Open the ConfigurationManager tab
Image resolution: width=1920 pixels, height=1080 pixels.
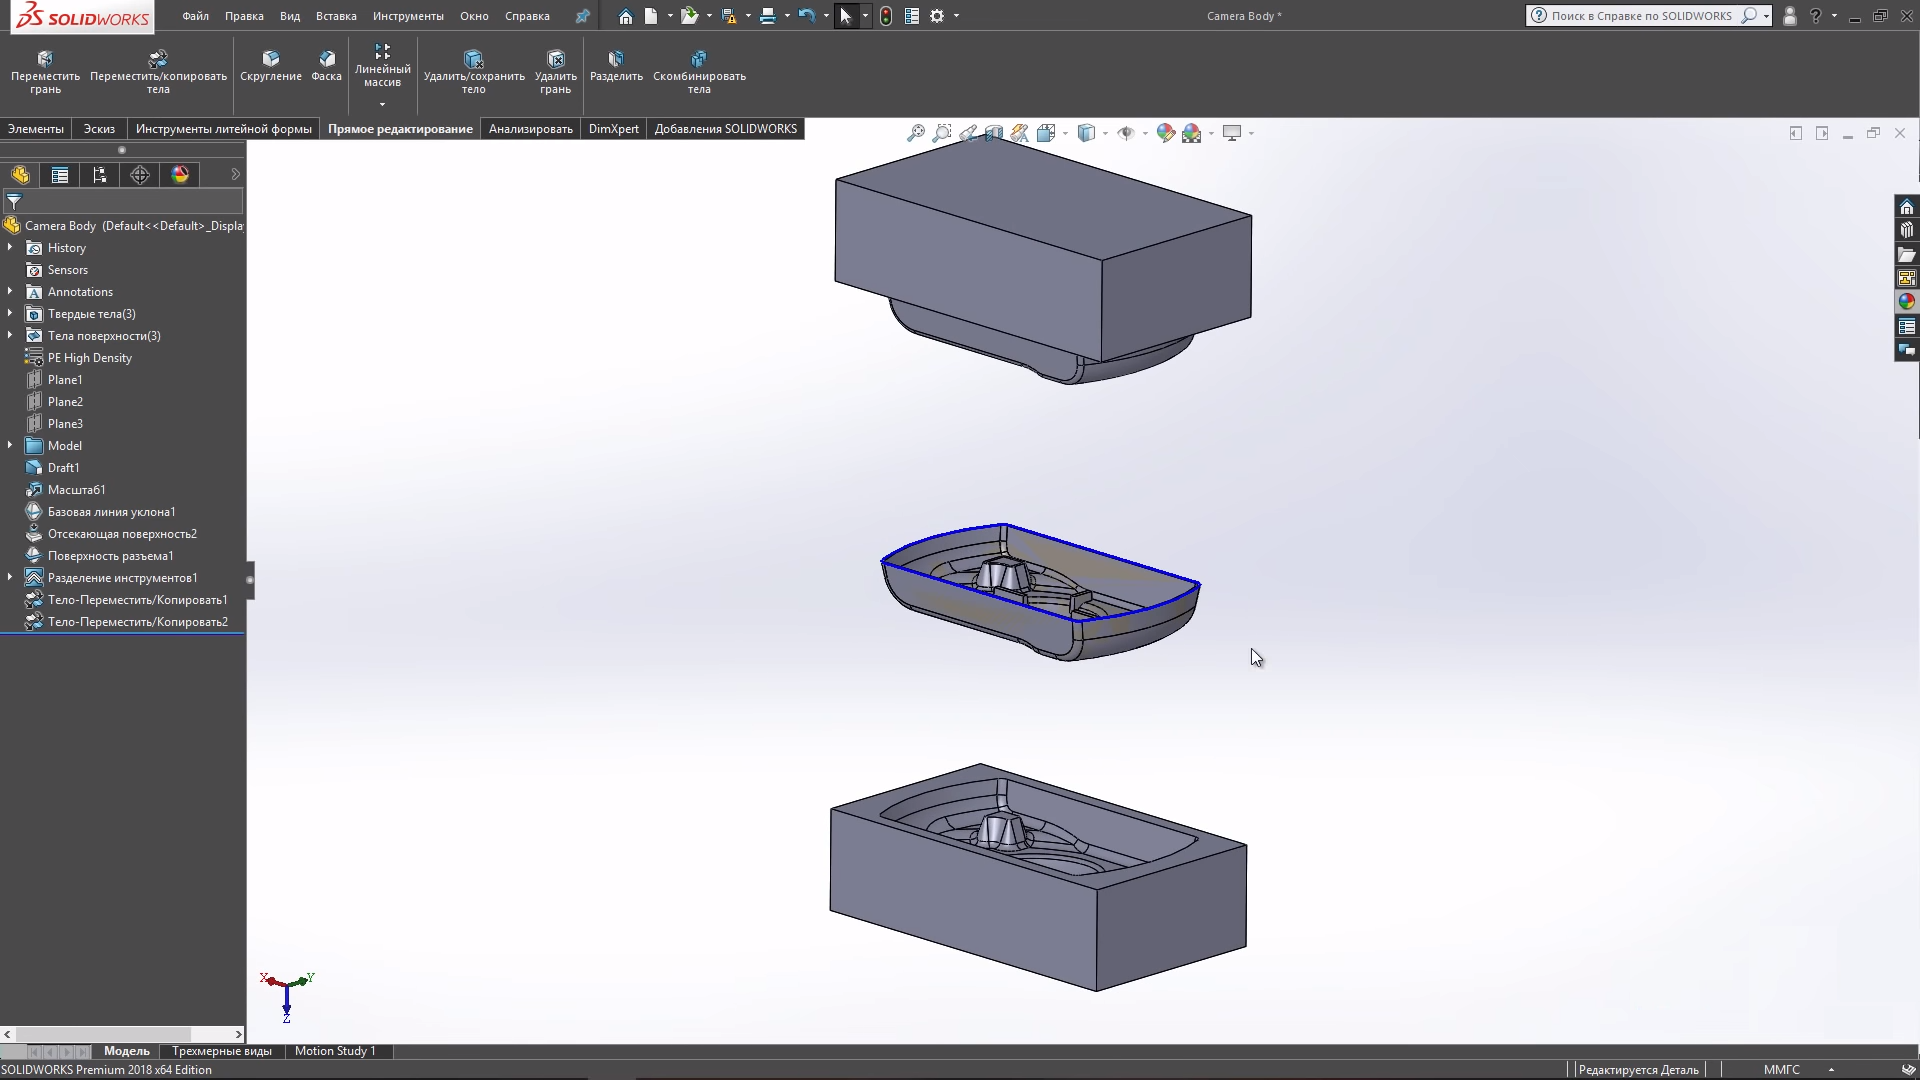(x=100, y=175)
